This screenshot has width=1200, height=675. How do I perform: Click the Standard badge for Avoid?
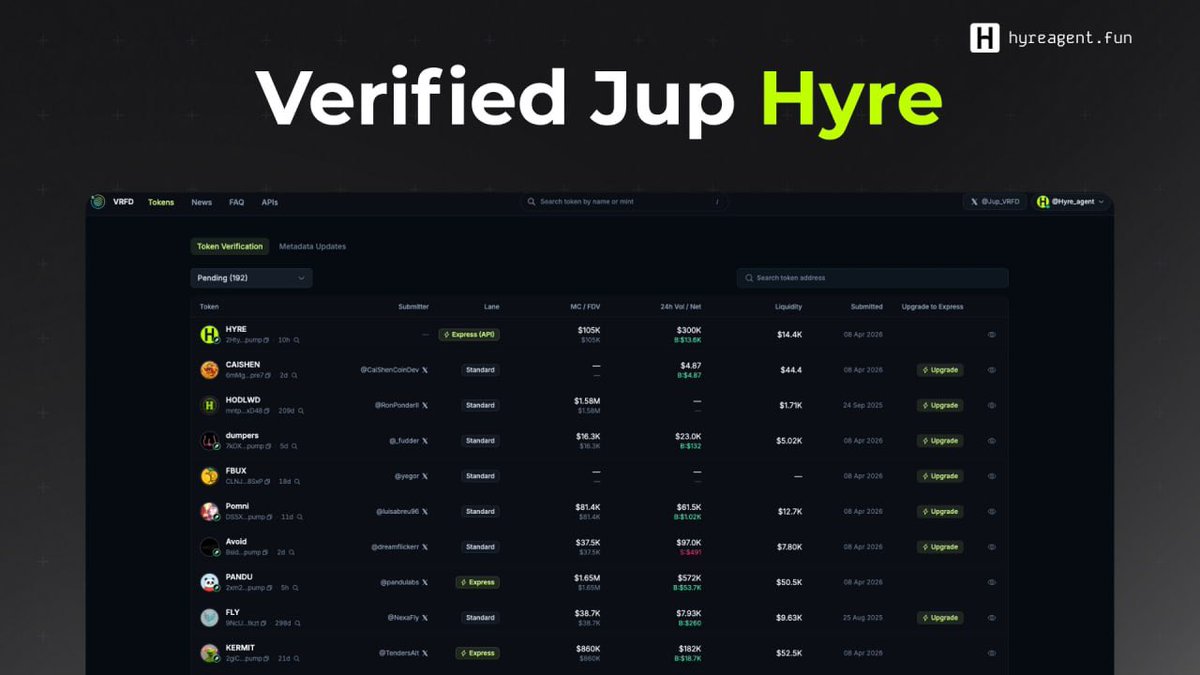click(480, 547)
